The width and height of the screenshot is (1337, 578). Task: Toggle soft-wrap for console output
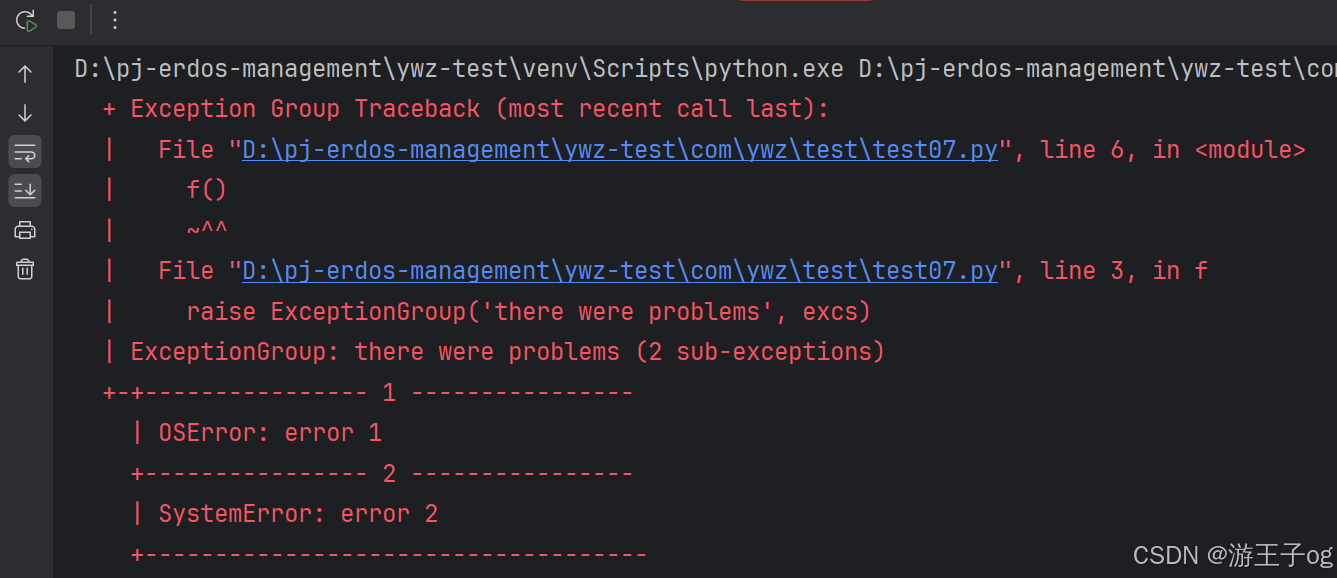tap(25, 152)
